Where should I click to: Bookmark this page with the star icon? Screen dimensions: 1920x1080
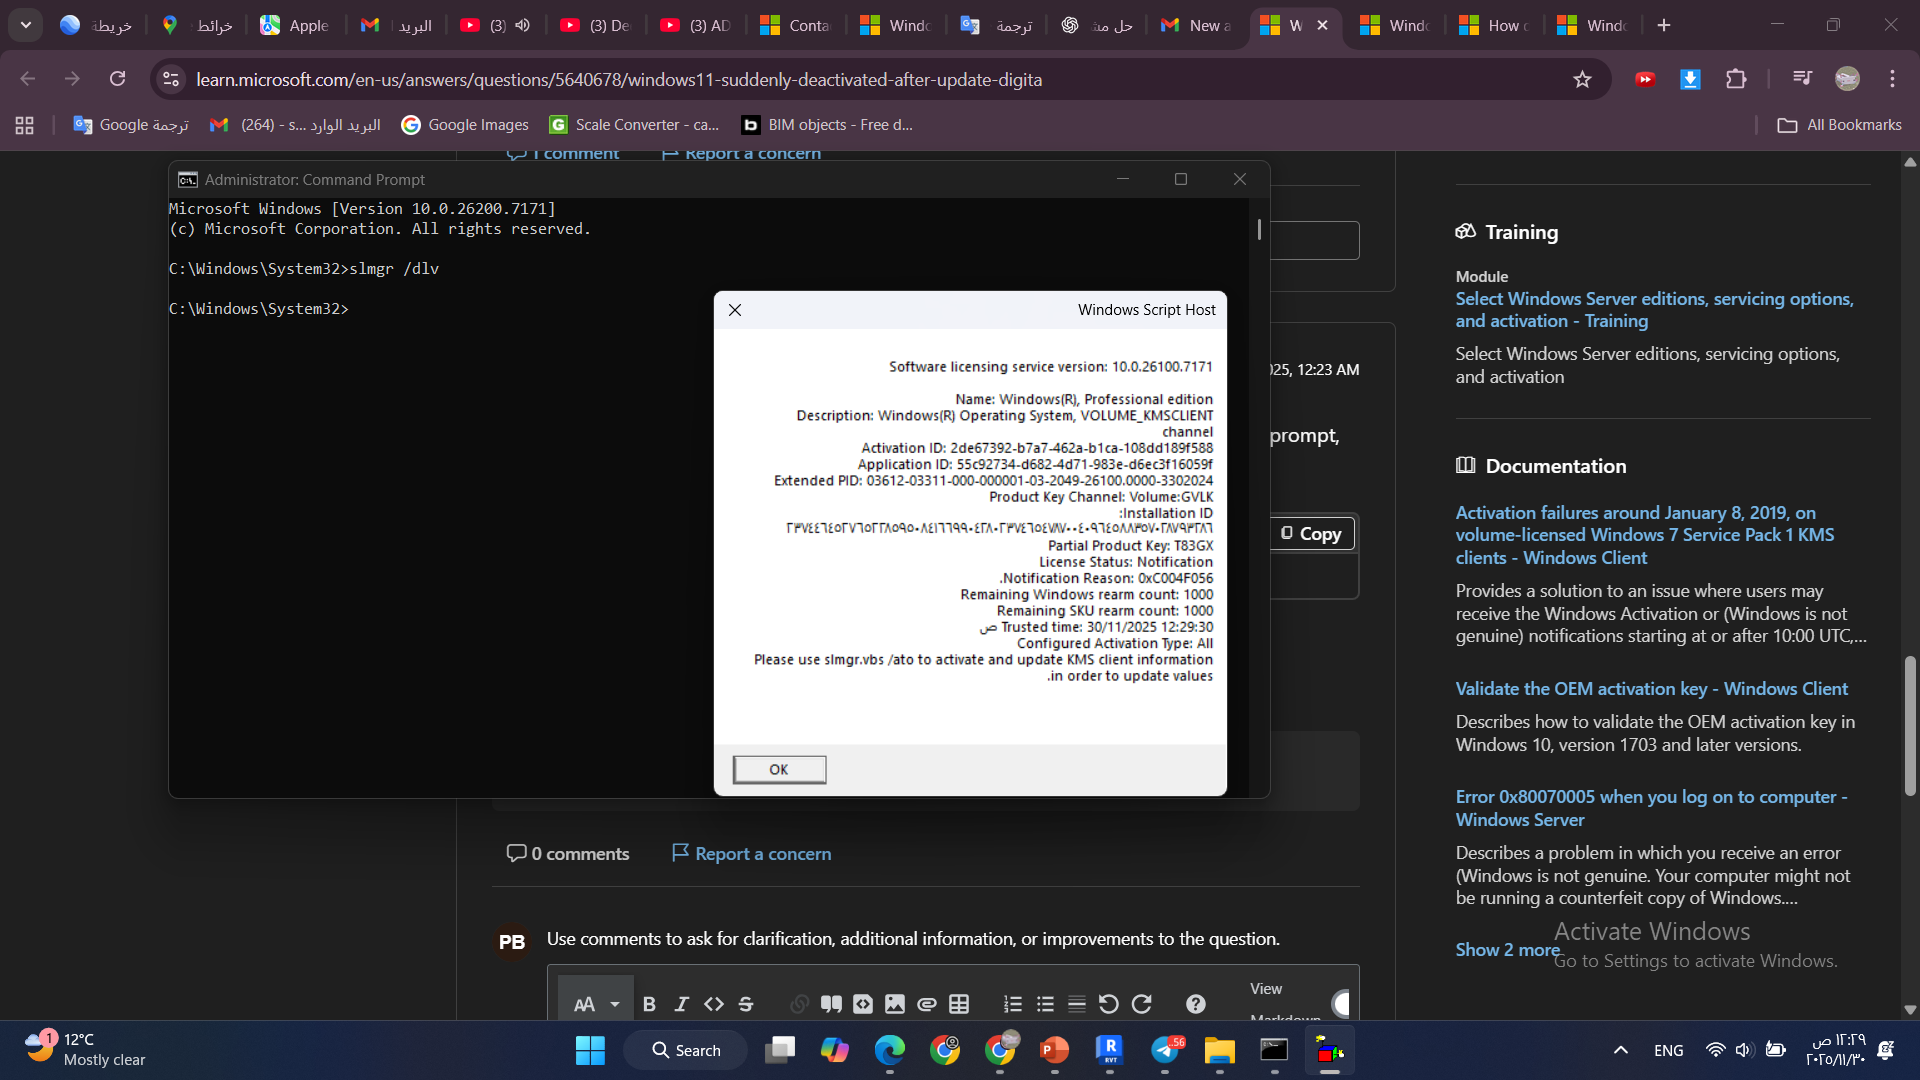point(1582,79)
